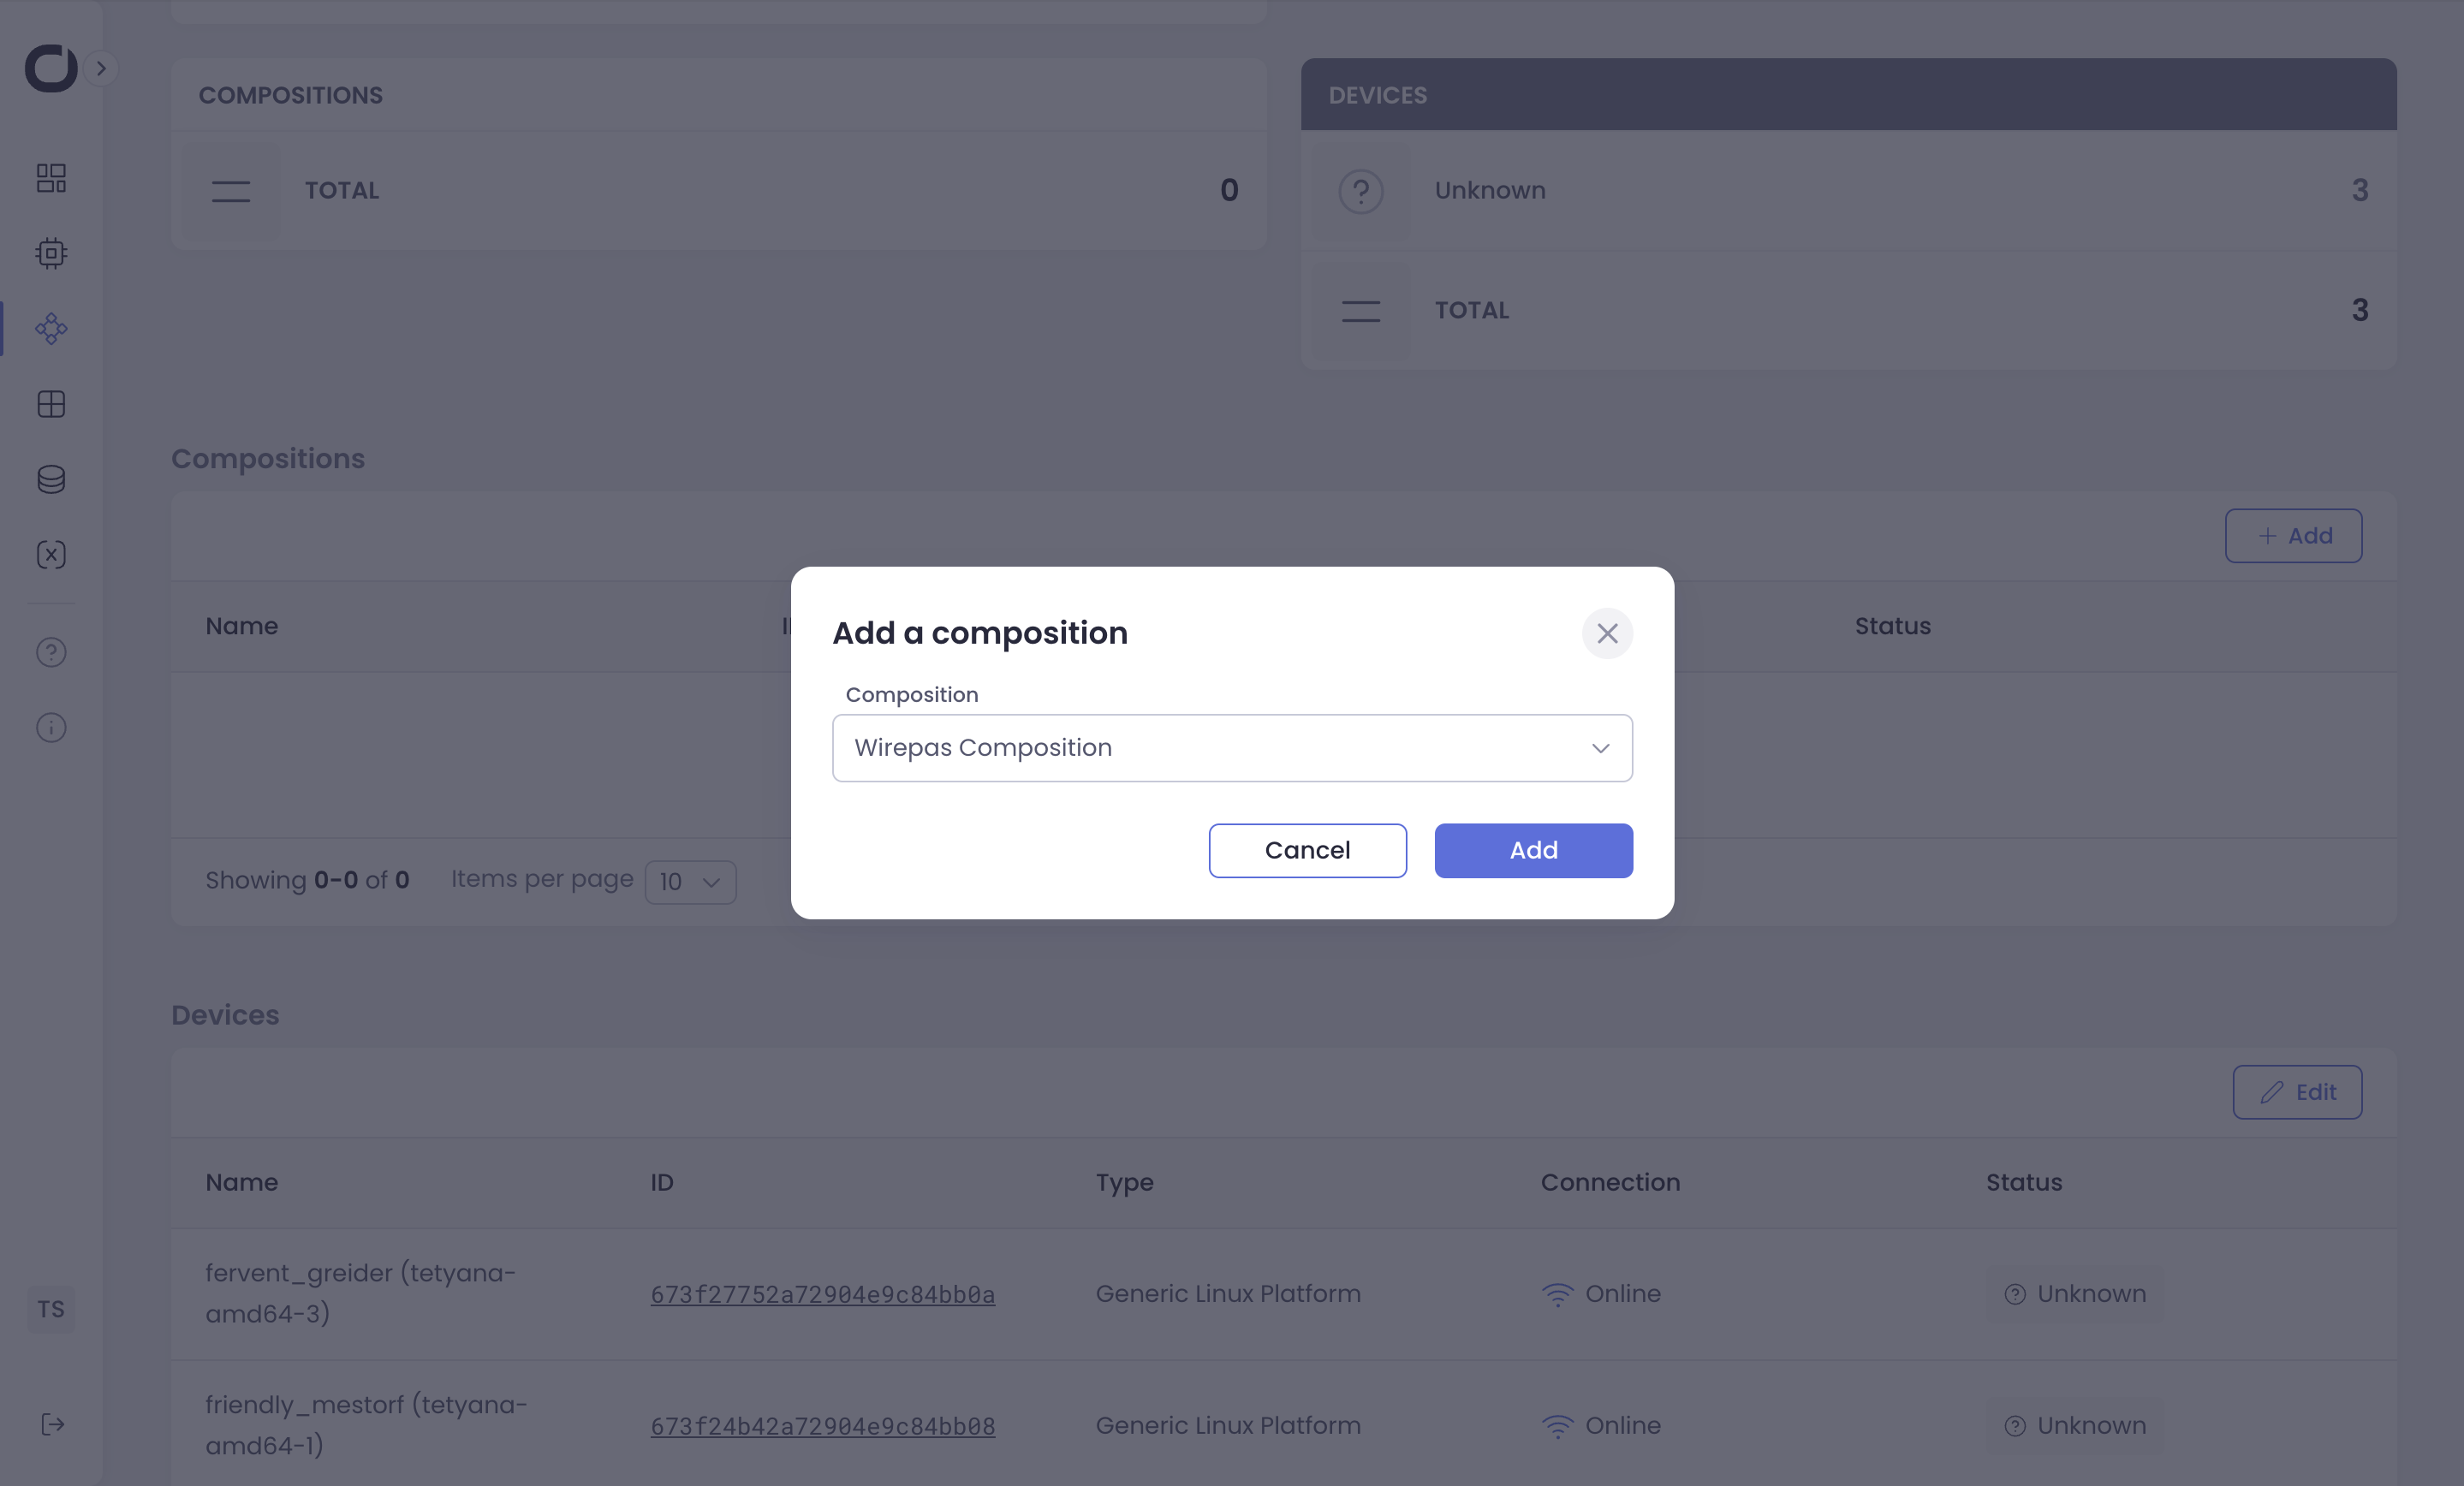Image resolution: width=2464 pixels, height=1486 pixels.
Task: Click the Edit button in Devices section
Action: 2297,1092
